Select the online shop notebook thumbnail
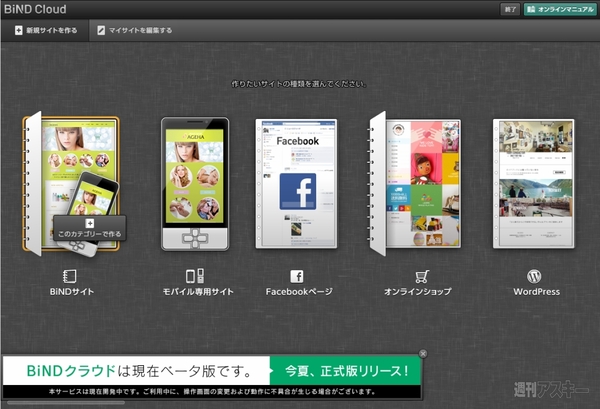The image size is (600, 409). (415, 184)
